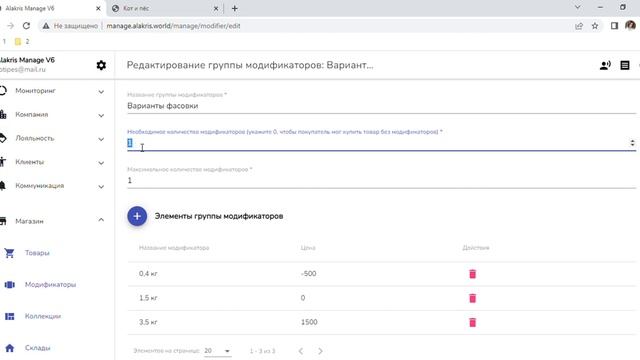Select the Alakris Manage V6 tab
Viewport: 640px width, 360px height.
point(51,8)
